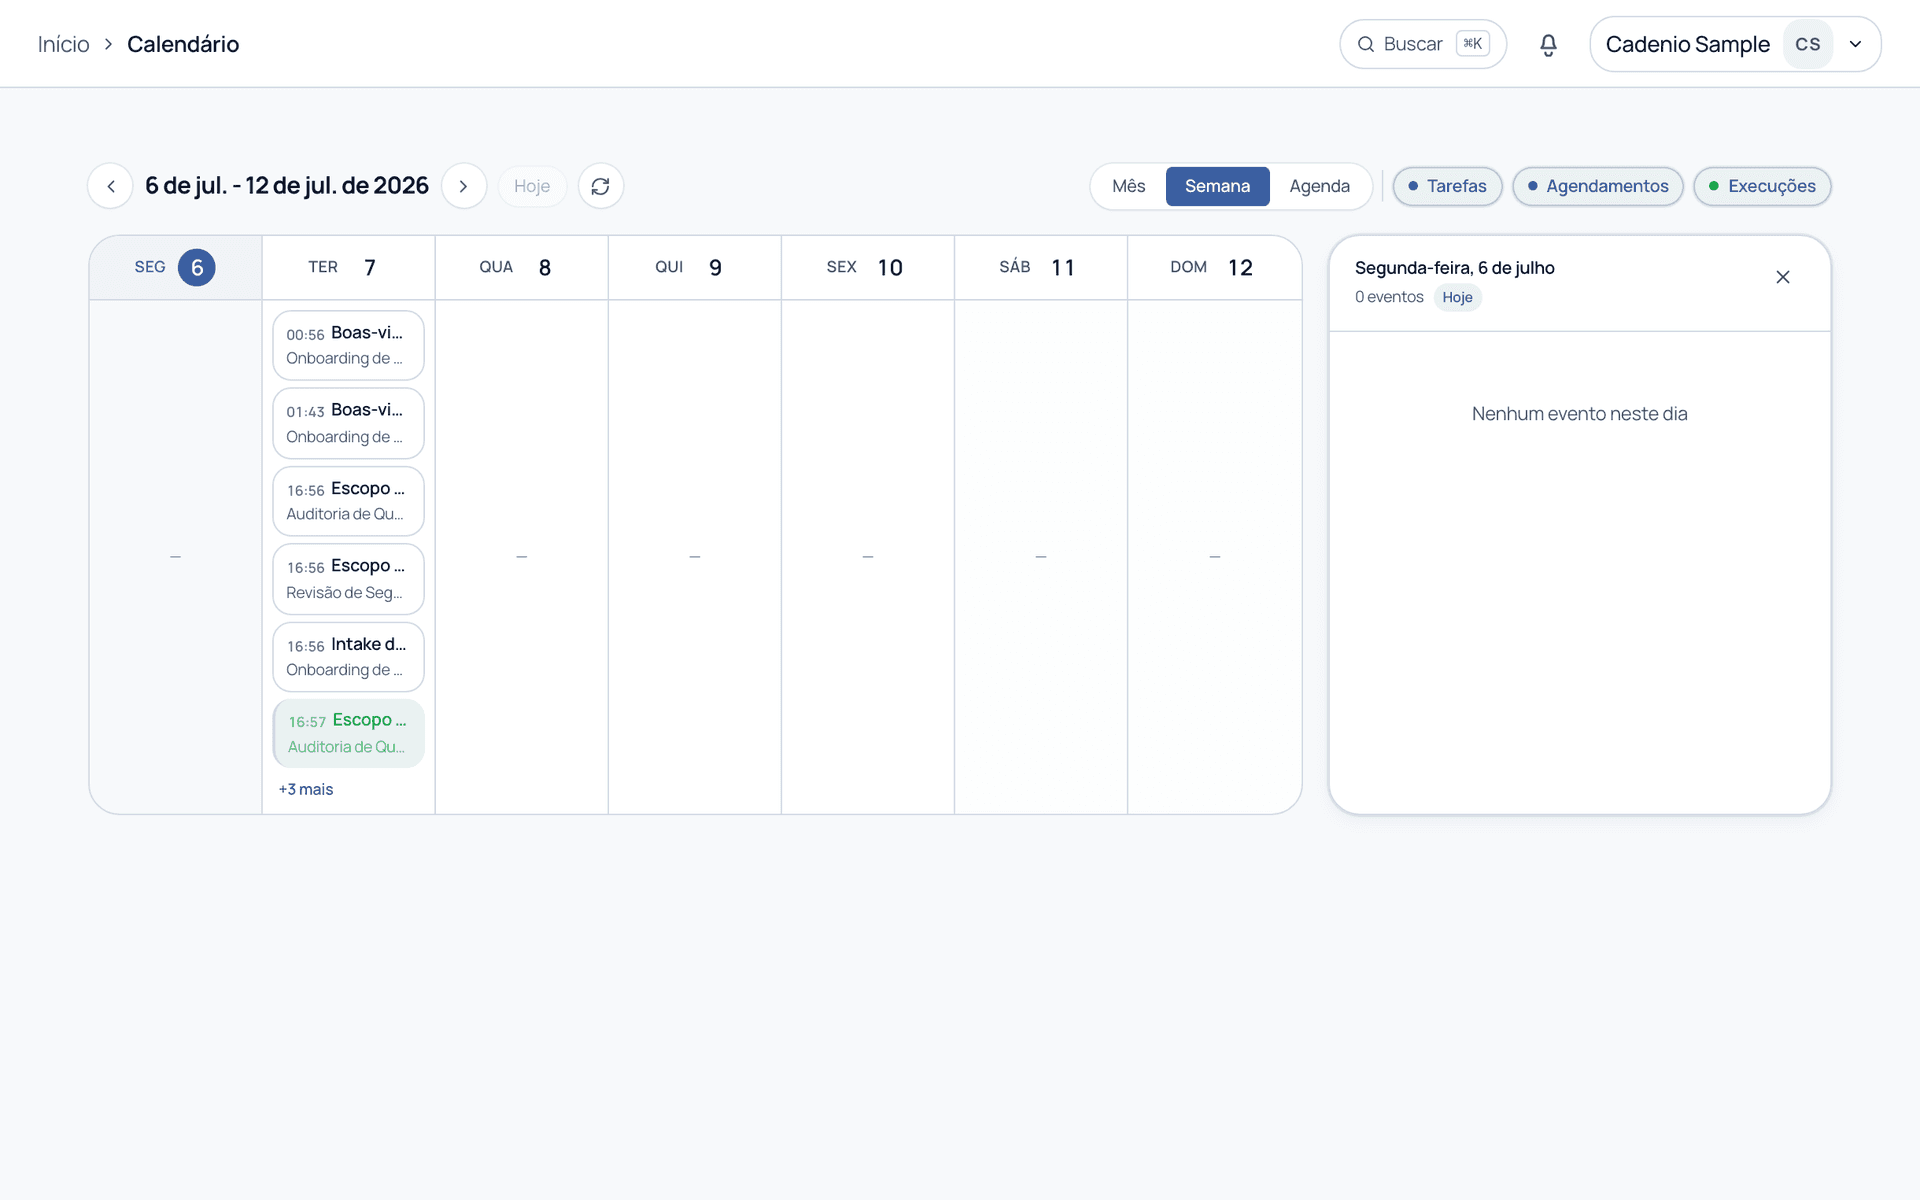Refresh the calendar with sync icon

[600, 186]
